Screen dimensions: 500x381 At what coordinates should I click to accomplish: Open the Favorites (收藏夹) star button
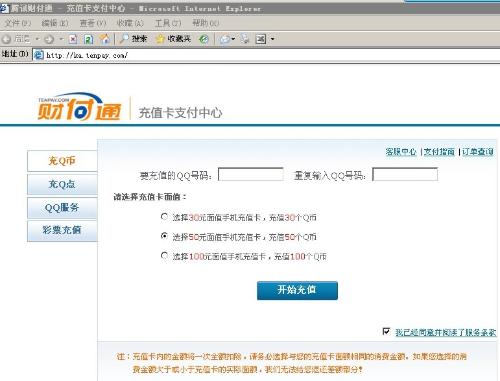point(173,39)
